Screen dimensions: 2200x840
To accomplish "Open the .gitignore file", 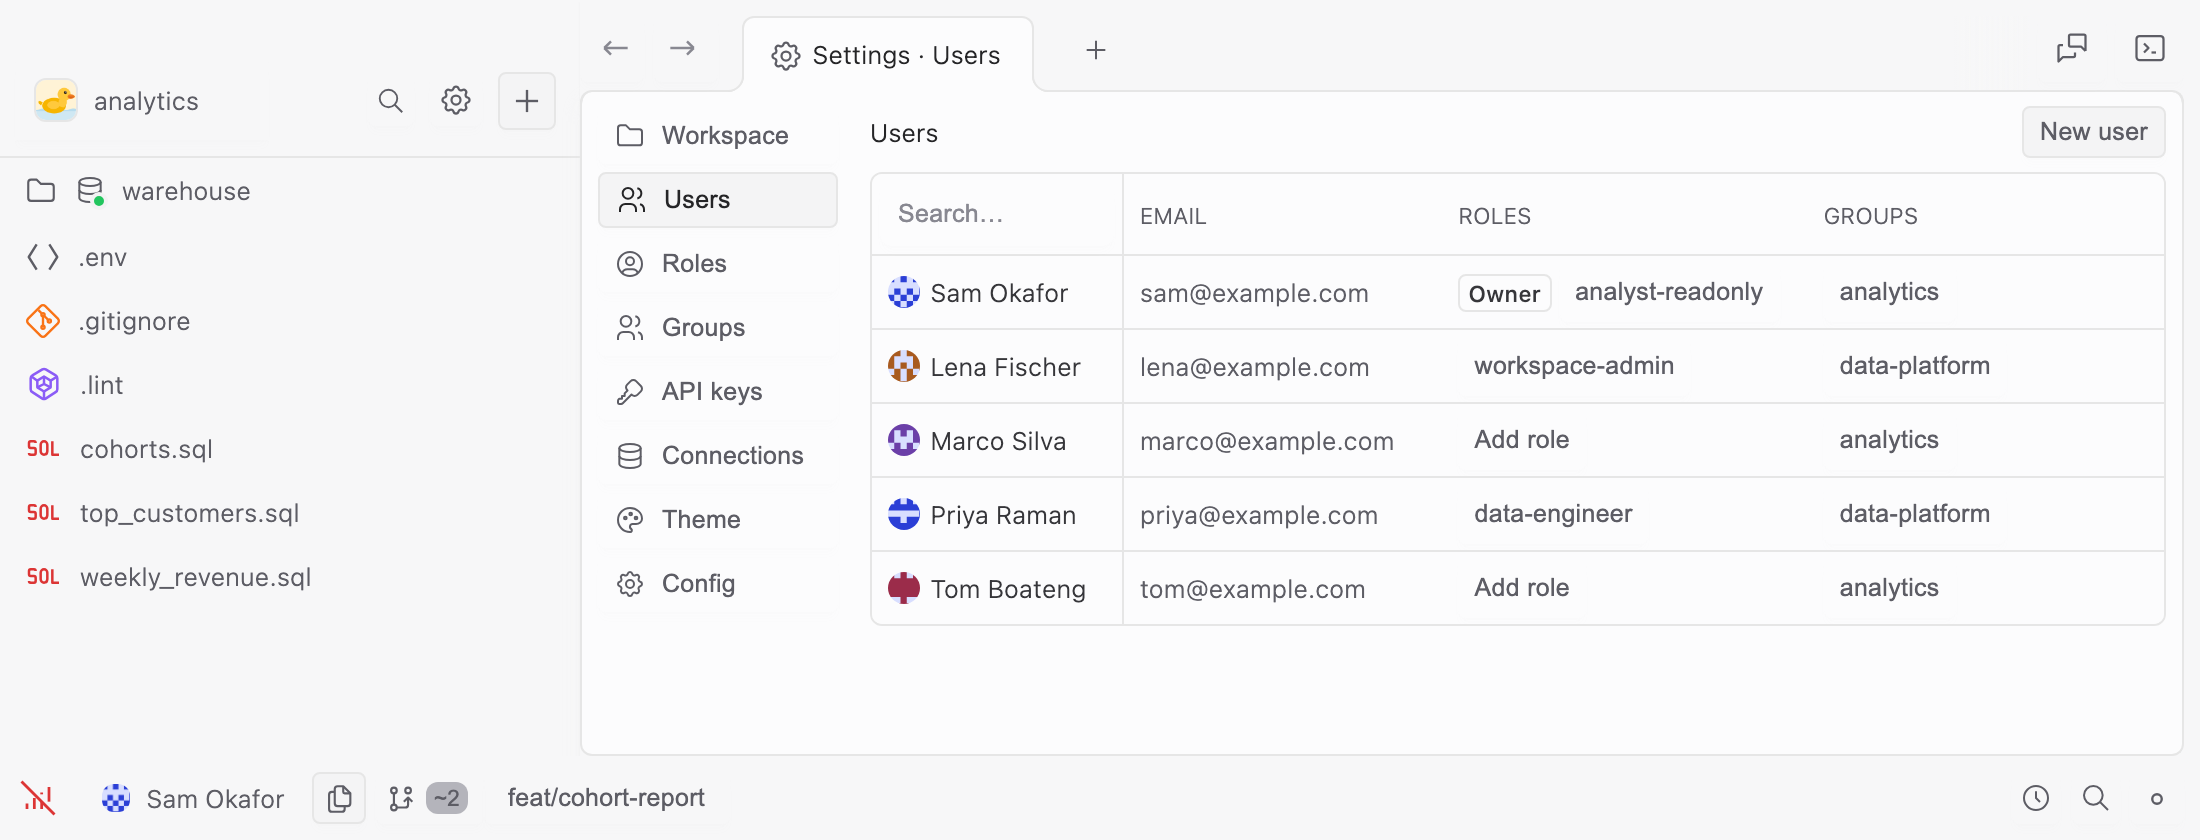I will point(290,321).
